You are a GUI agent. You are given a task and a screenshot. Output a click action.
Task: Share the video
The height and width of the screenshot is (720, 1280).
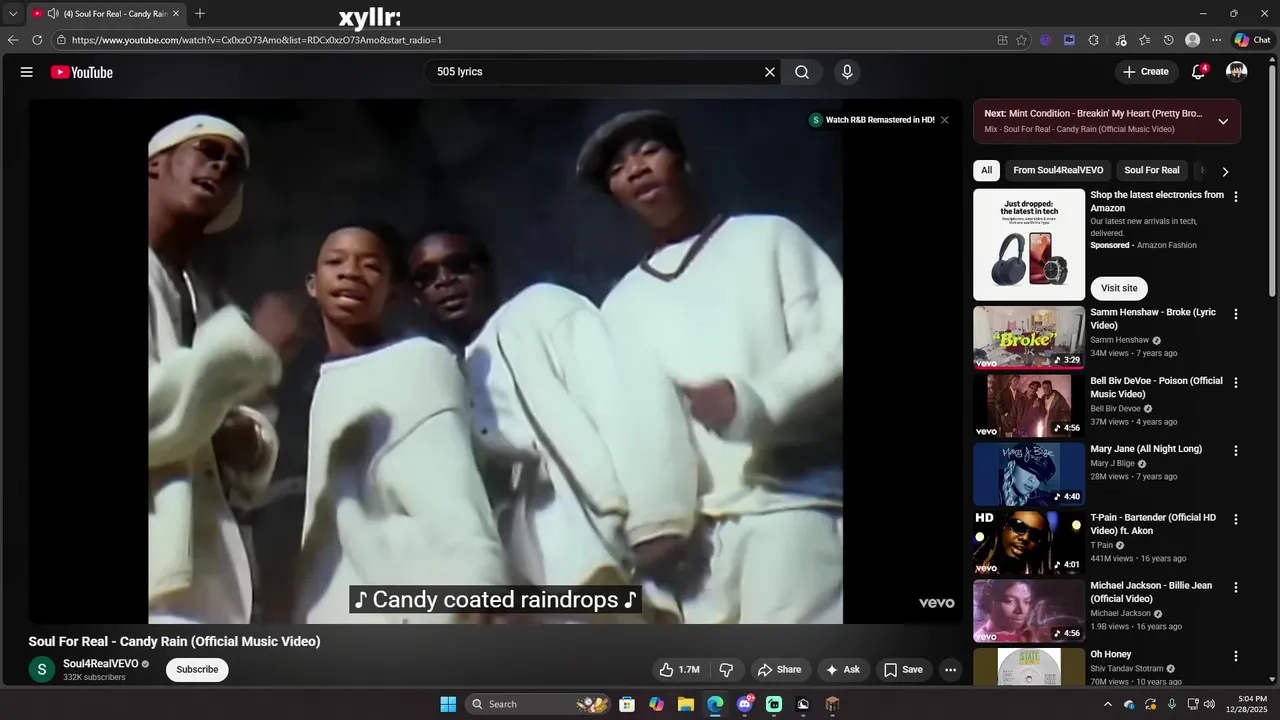click(x=779, y=670)
